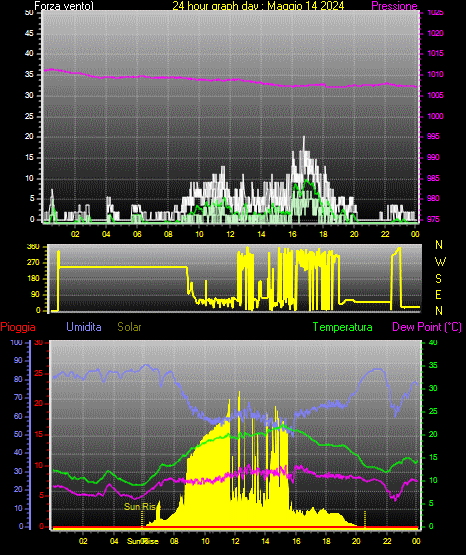
Task: Click the 1000 pressure axis value
Action: click(435, 116)
